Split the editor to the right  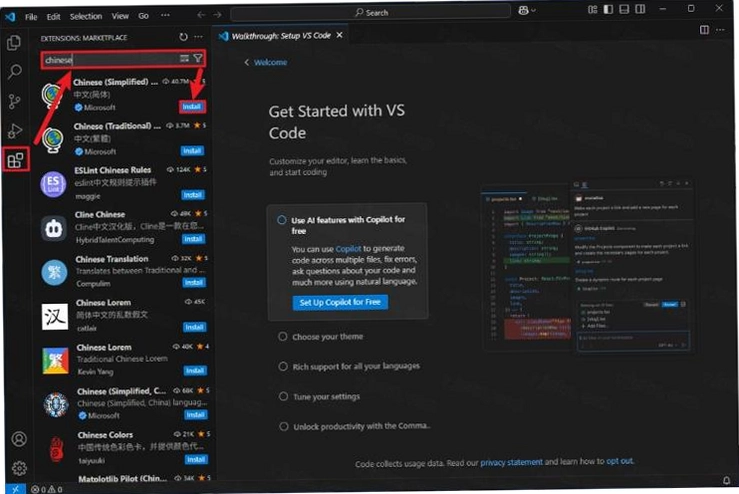coord(704,30)
